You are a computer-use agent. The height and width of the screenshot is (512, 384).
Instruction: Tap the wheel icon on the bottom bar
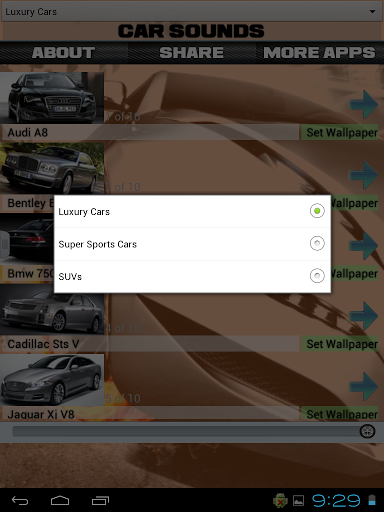point(367,431)
